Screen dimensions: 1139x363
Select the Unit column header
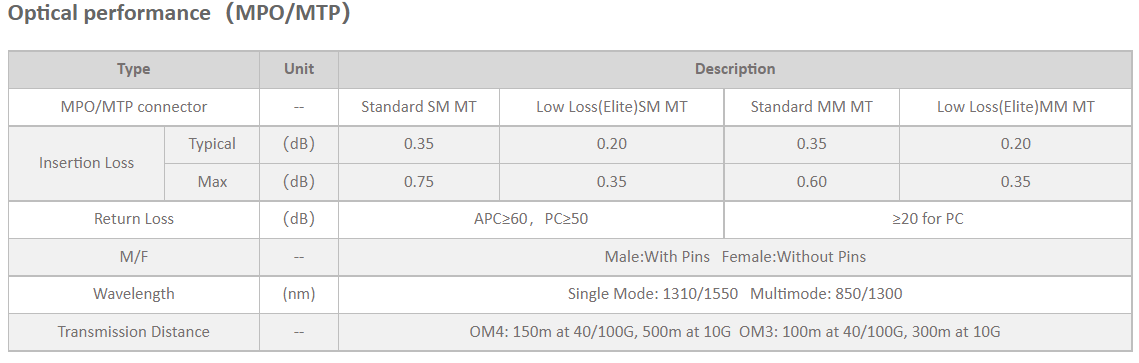[299, 70]
